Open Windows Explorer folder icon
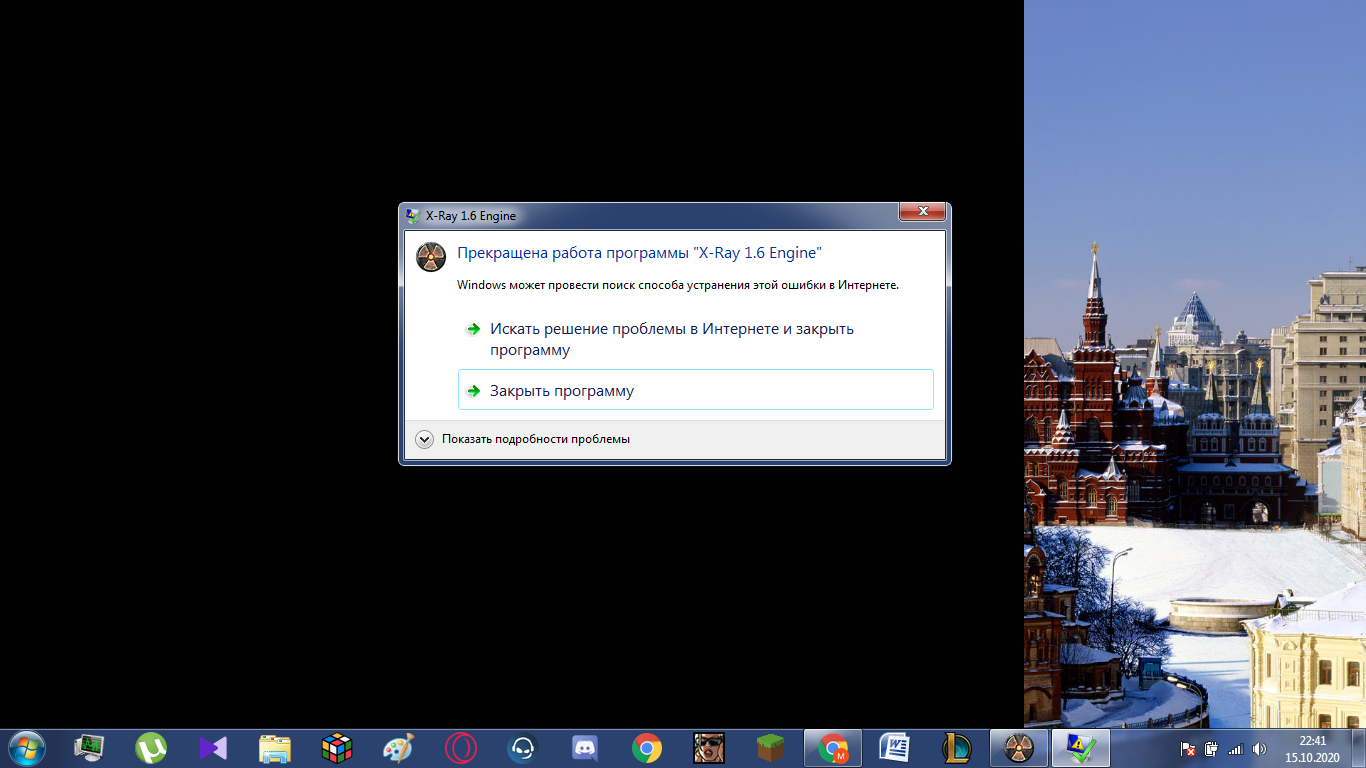The image size is (1366, 768). (x=275, y=748)
